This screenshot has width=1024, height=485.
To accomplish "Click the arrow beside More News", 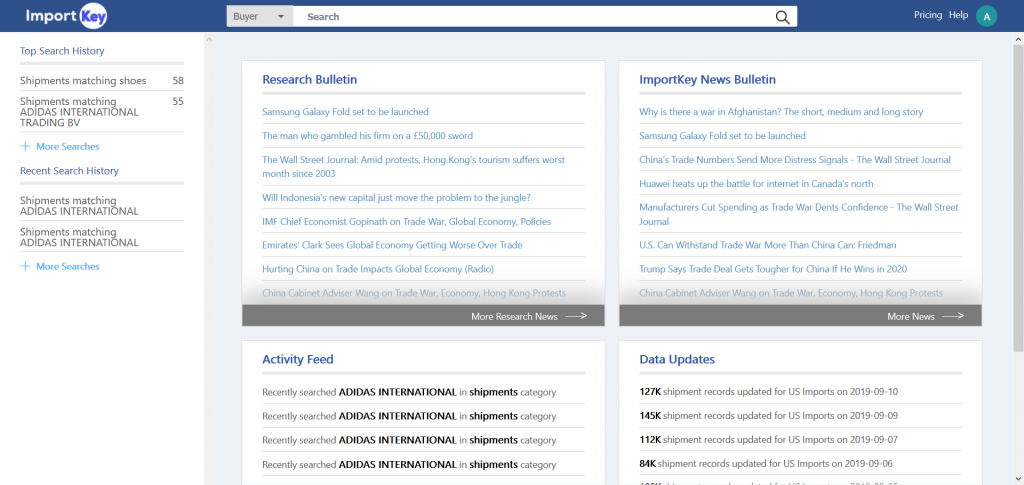I will [953, 316].
